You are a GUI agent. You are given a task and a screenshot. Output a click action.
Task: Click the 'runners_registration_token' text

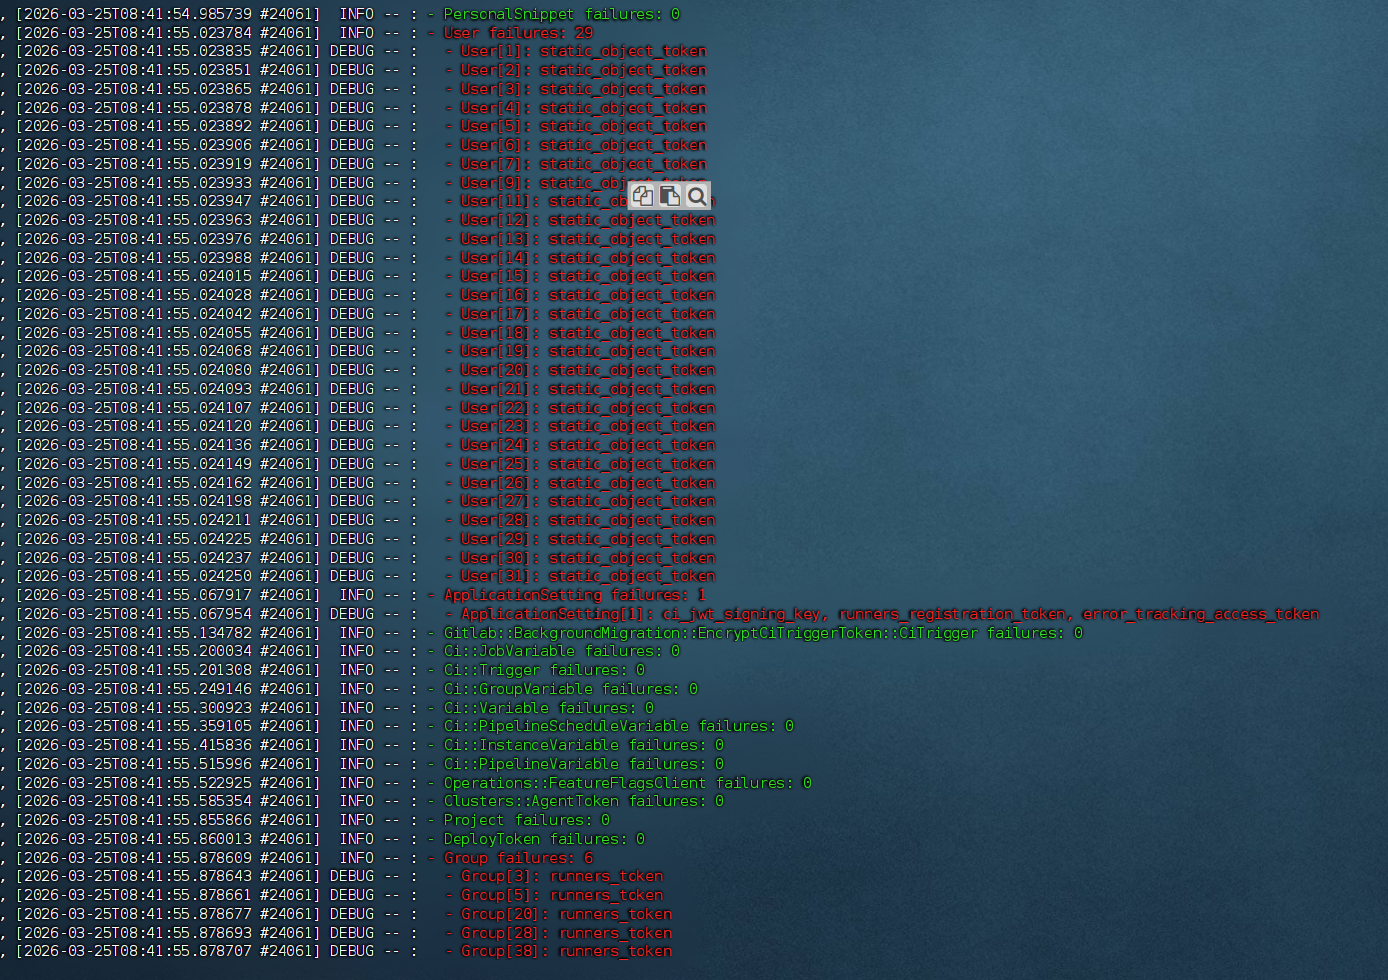952,614
